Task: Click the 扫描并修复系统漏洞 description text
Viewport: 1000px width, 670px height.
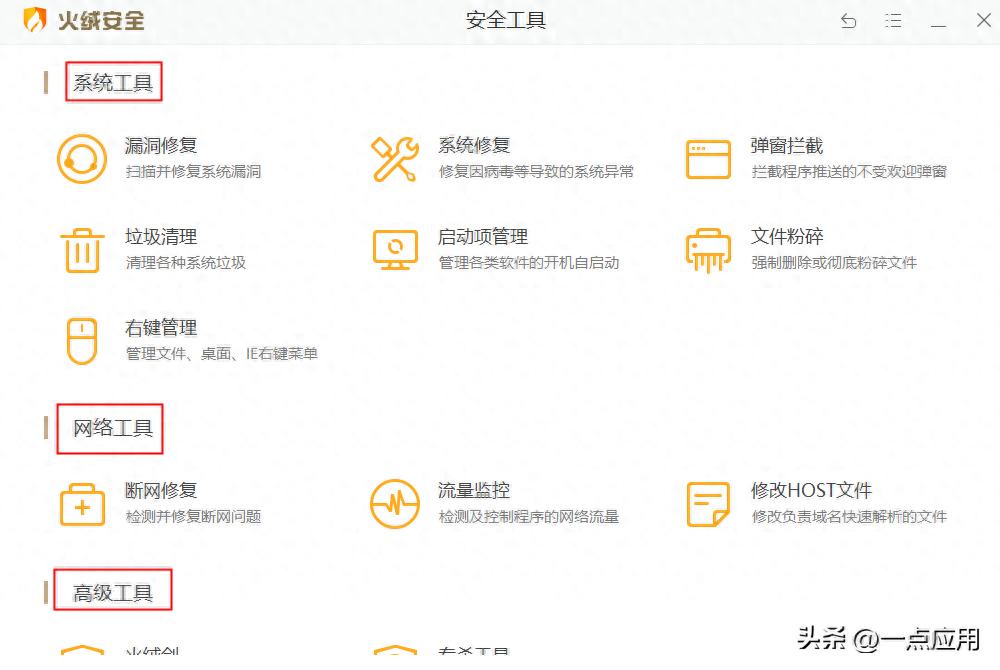Action: (193, 172)
